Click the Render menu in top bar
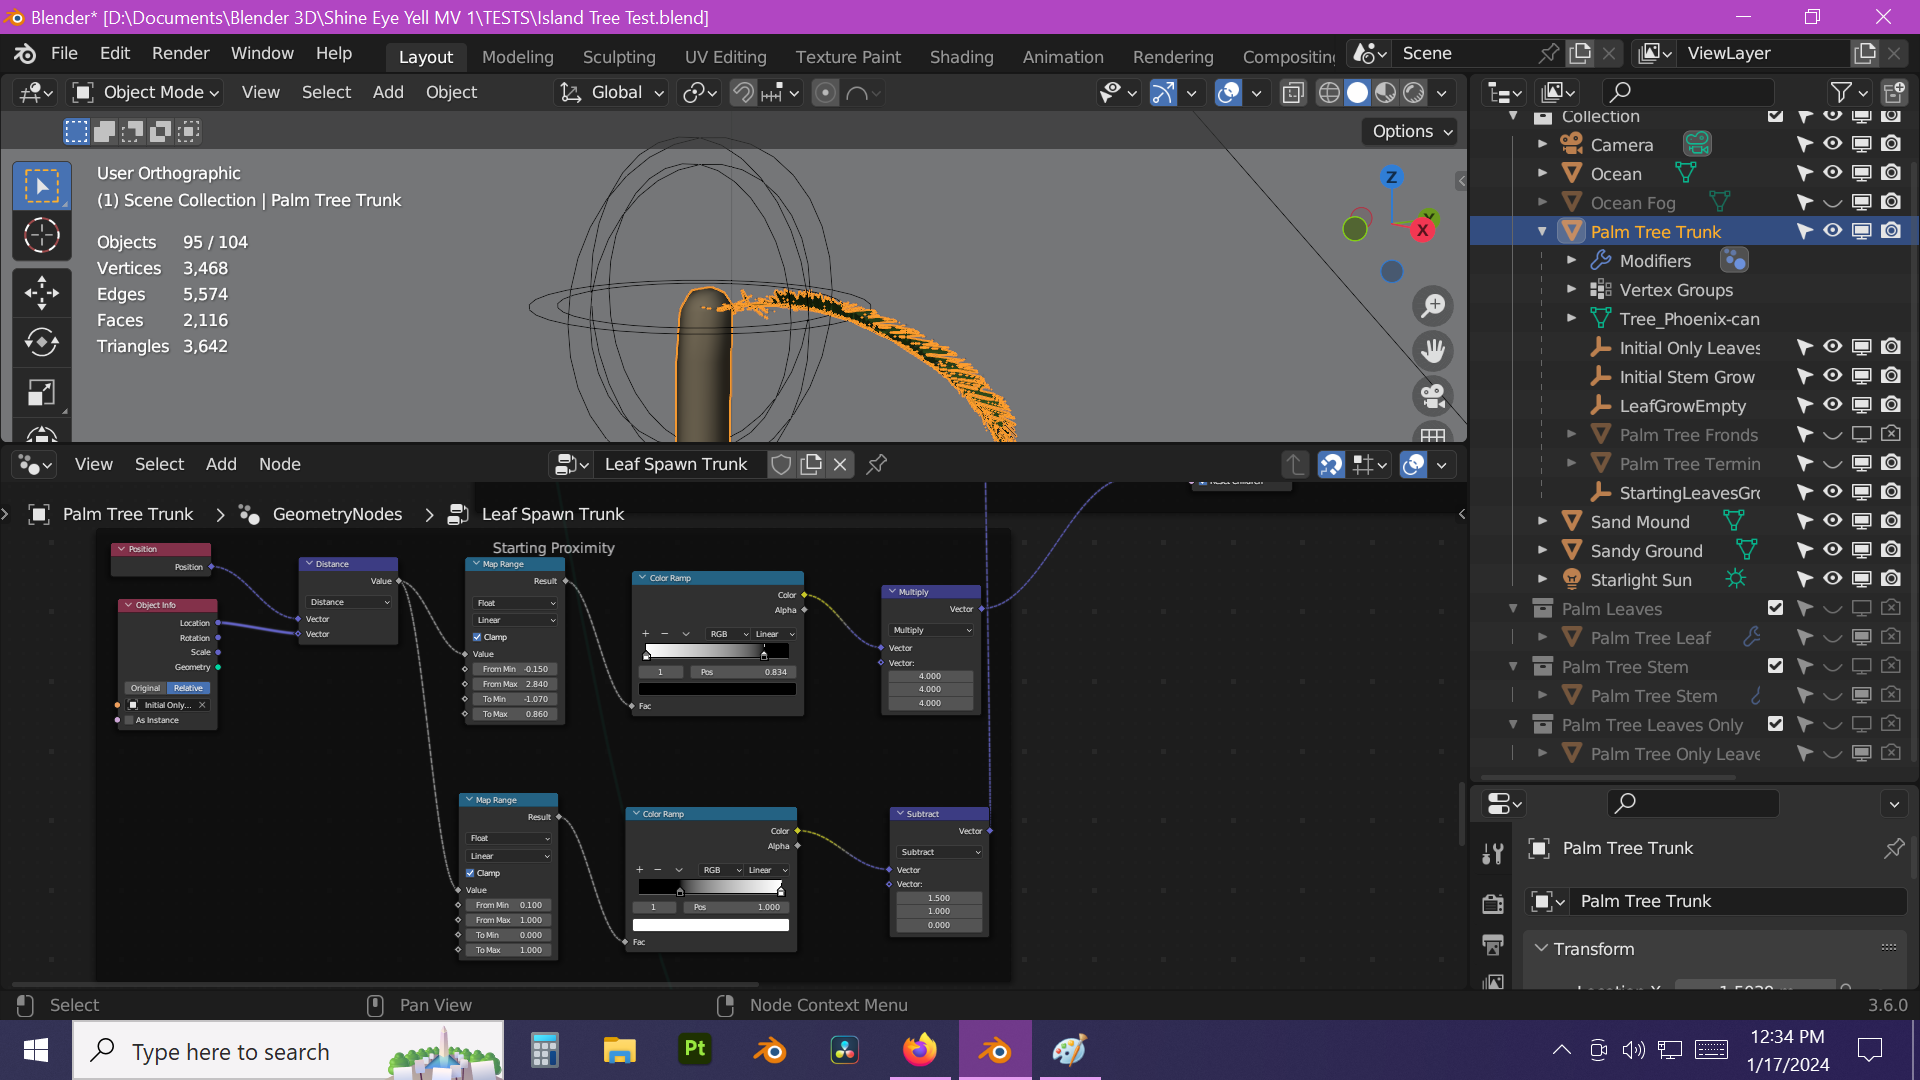Image resolution: width=1920 pixels, height=1080 pixels. pos(179,53)
